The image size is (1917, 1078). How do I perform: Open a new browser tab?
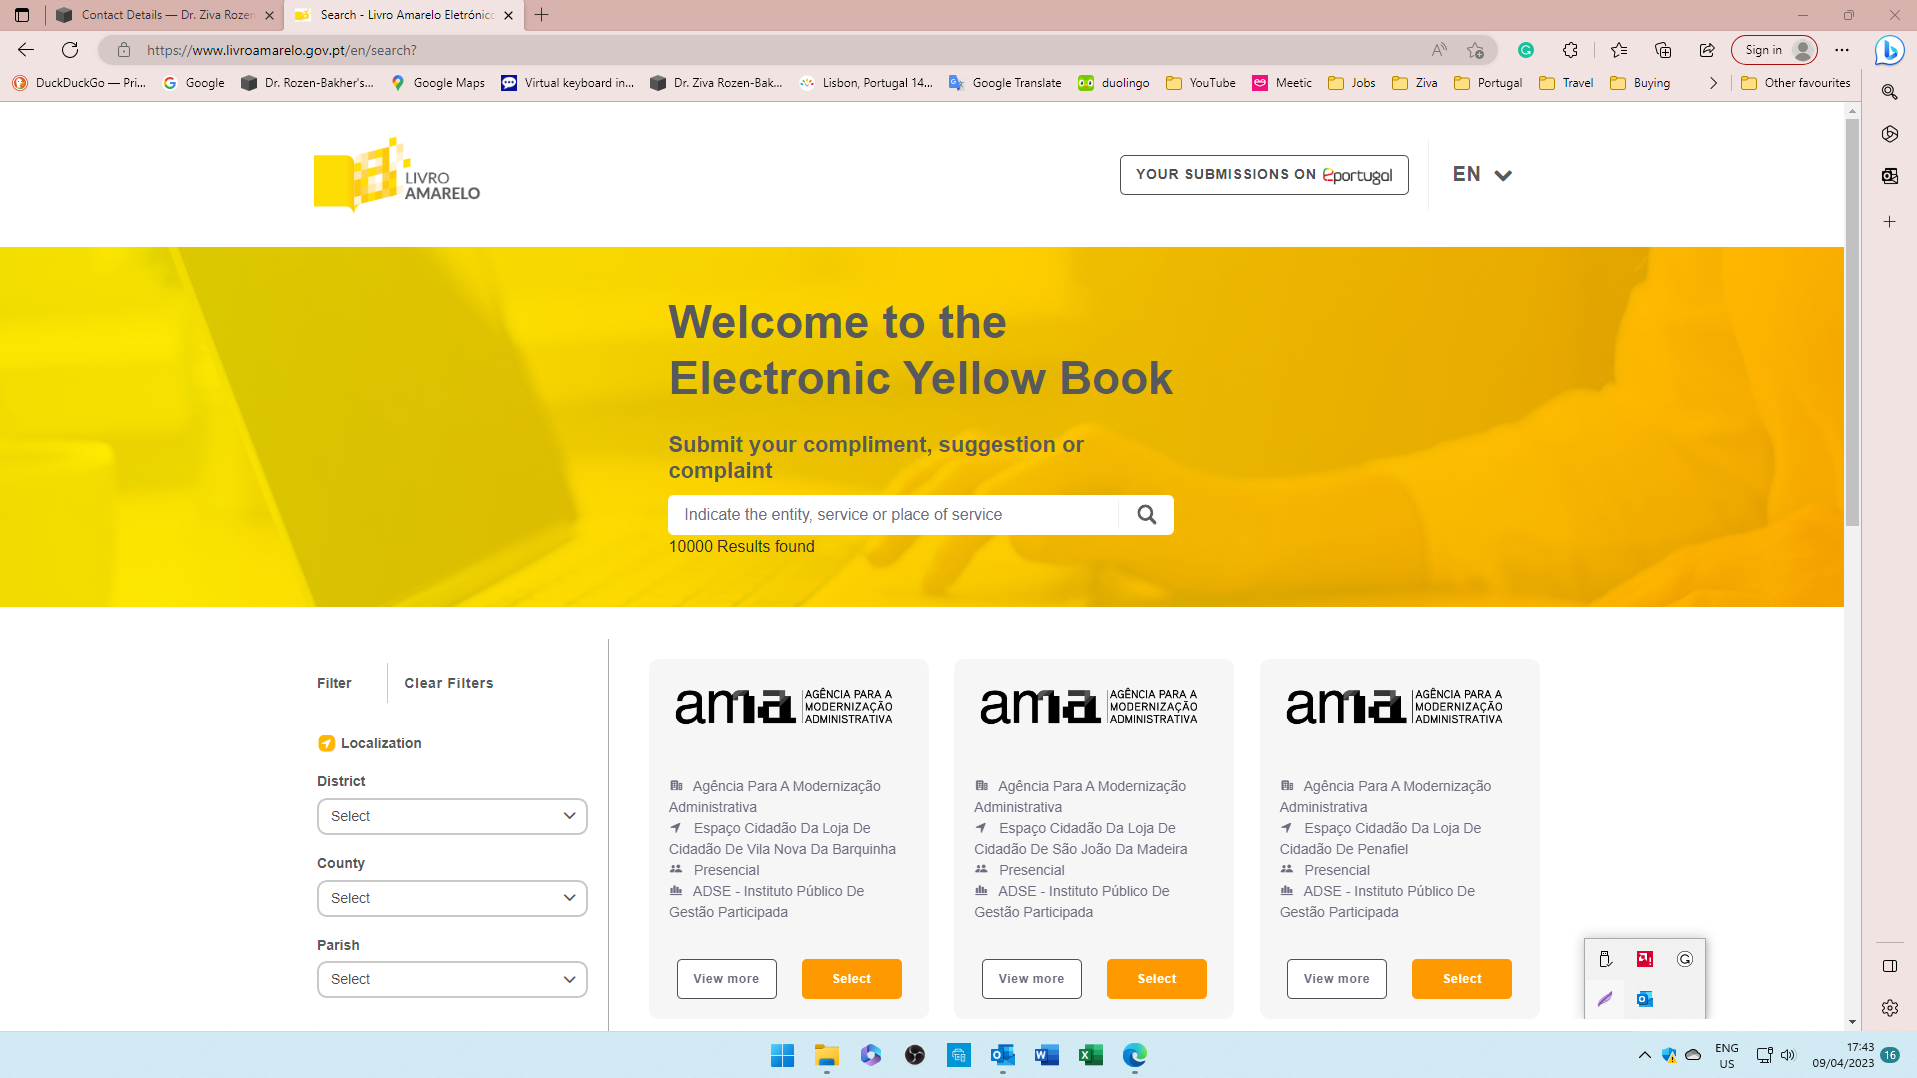tap(541, 15)
